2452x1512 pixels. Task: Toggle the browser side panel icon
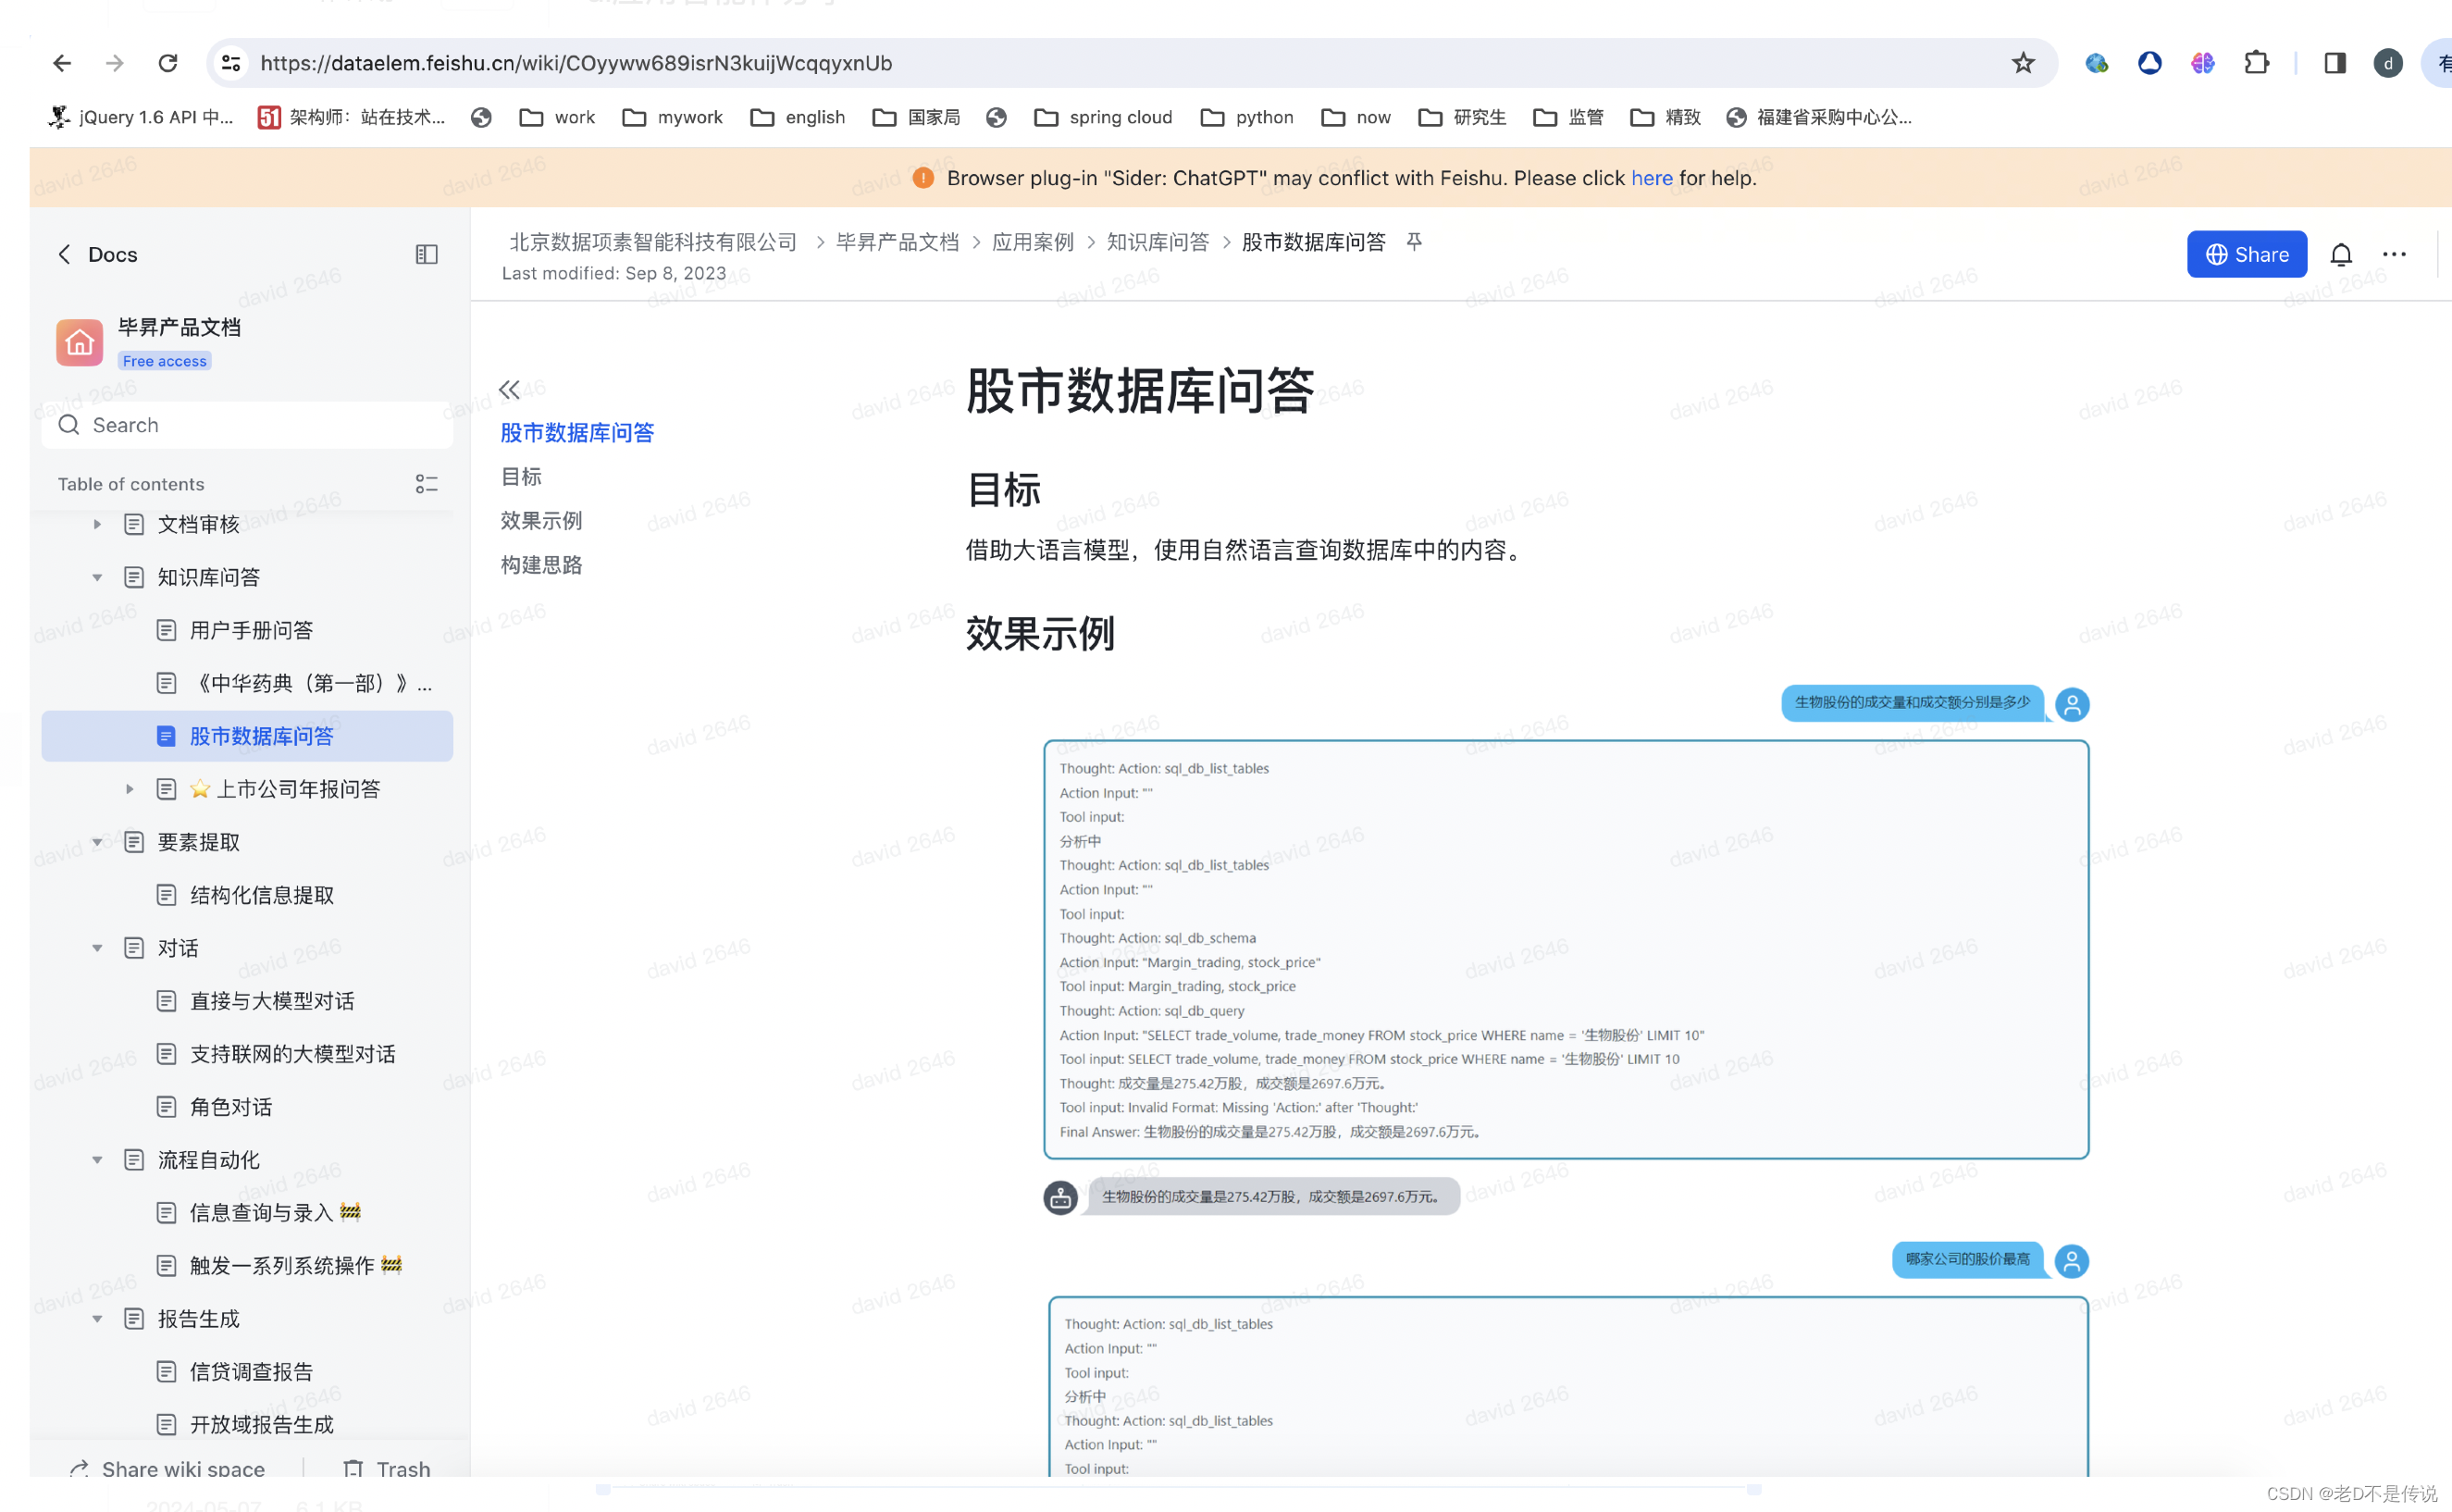2335,63
